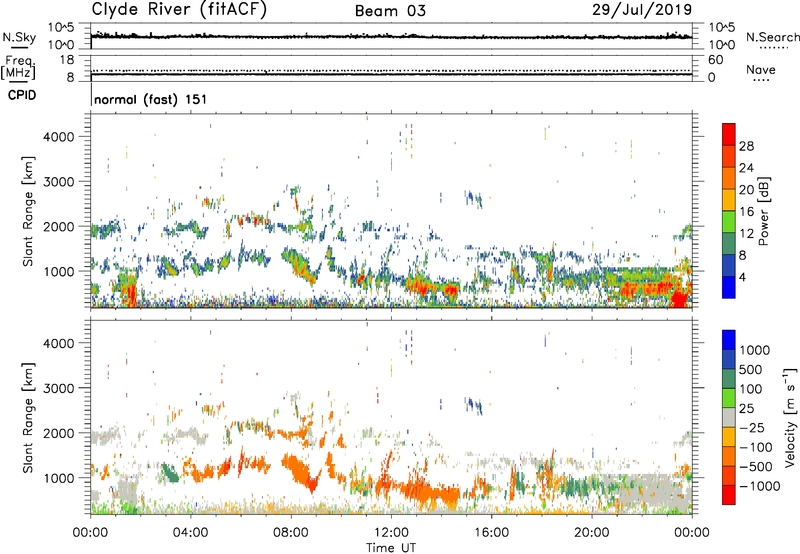The height and width of the screenshot is (554, 800).
Task: Click the '2000' tick on power panel axis
Action: pos(59,226)
